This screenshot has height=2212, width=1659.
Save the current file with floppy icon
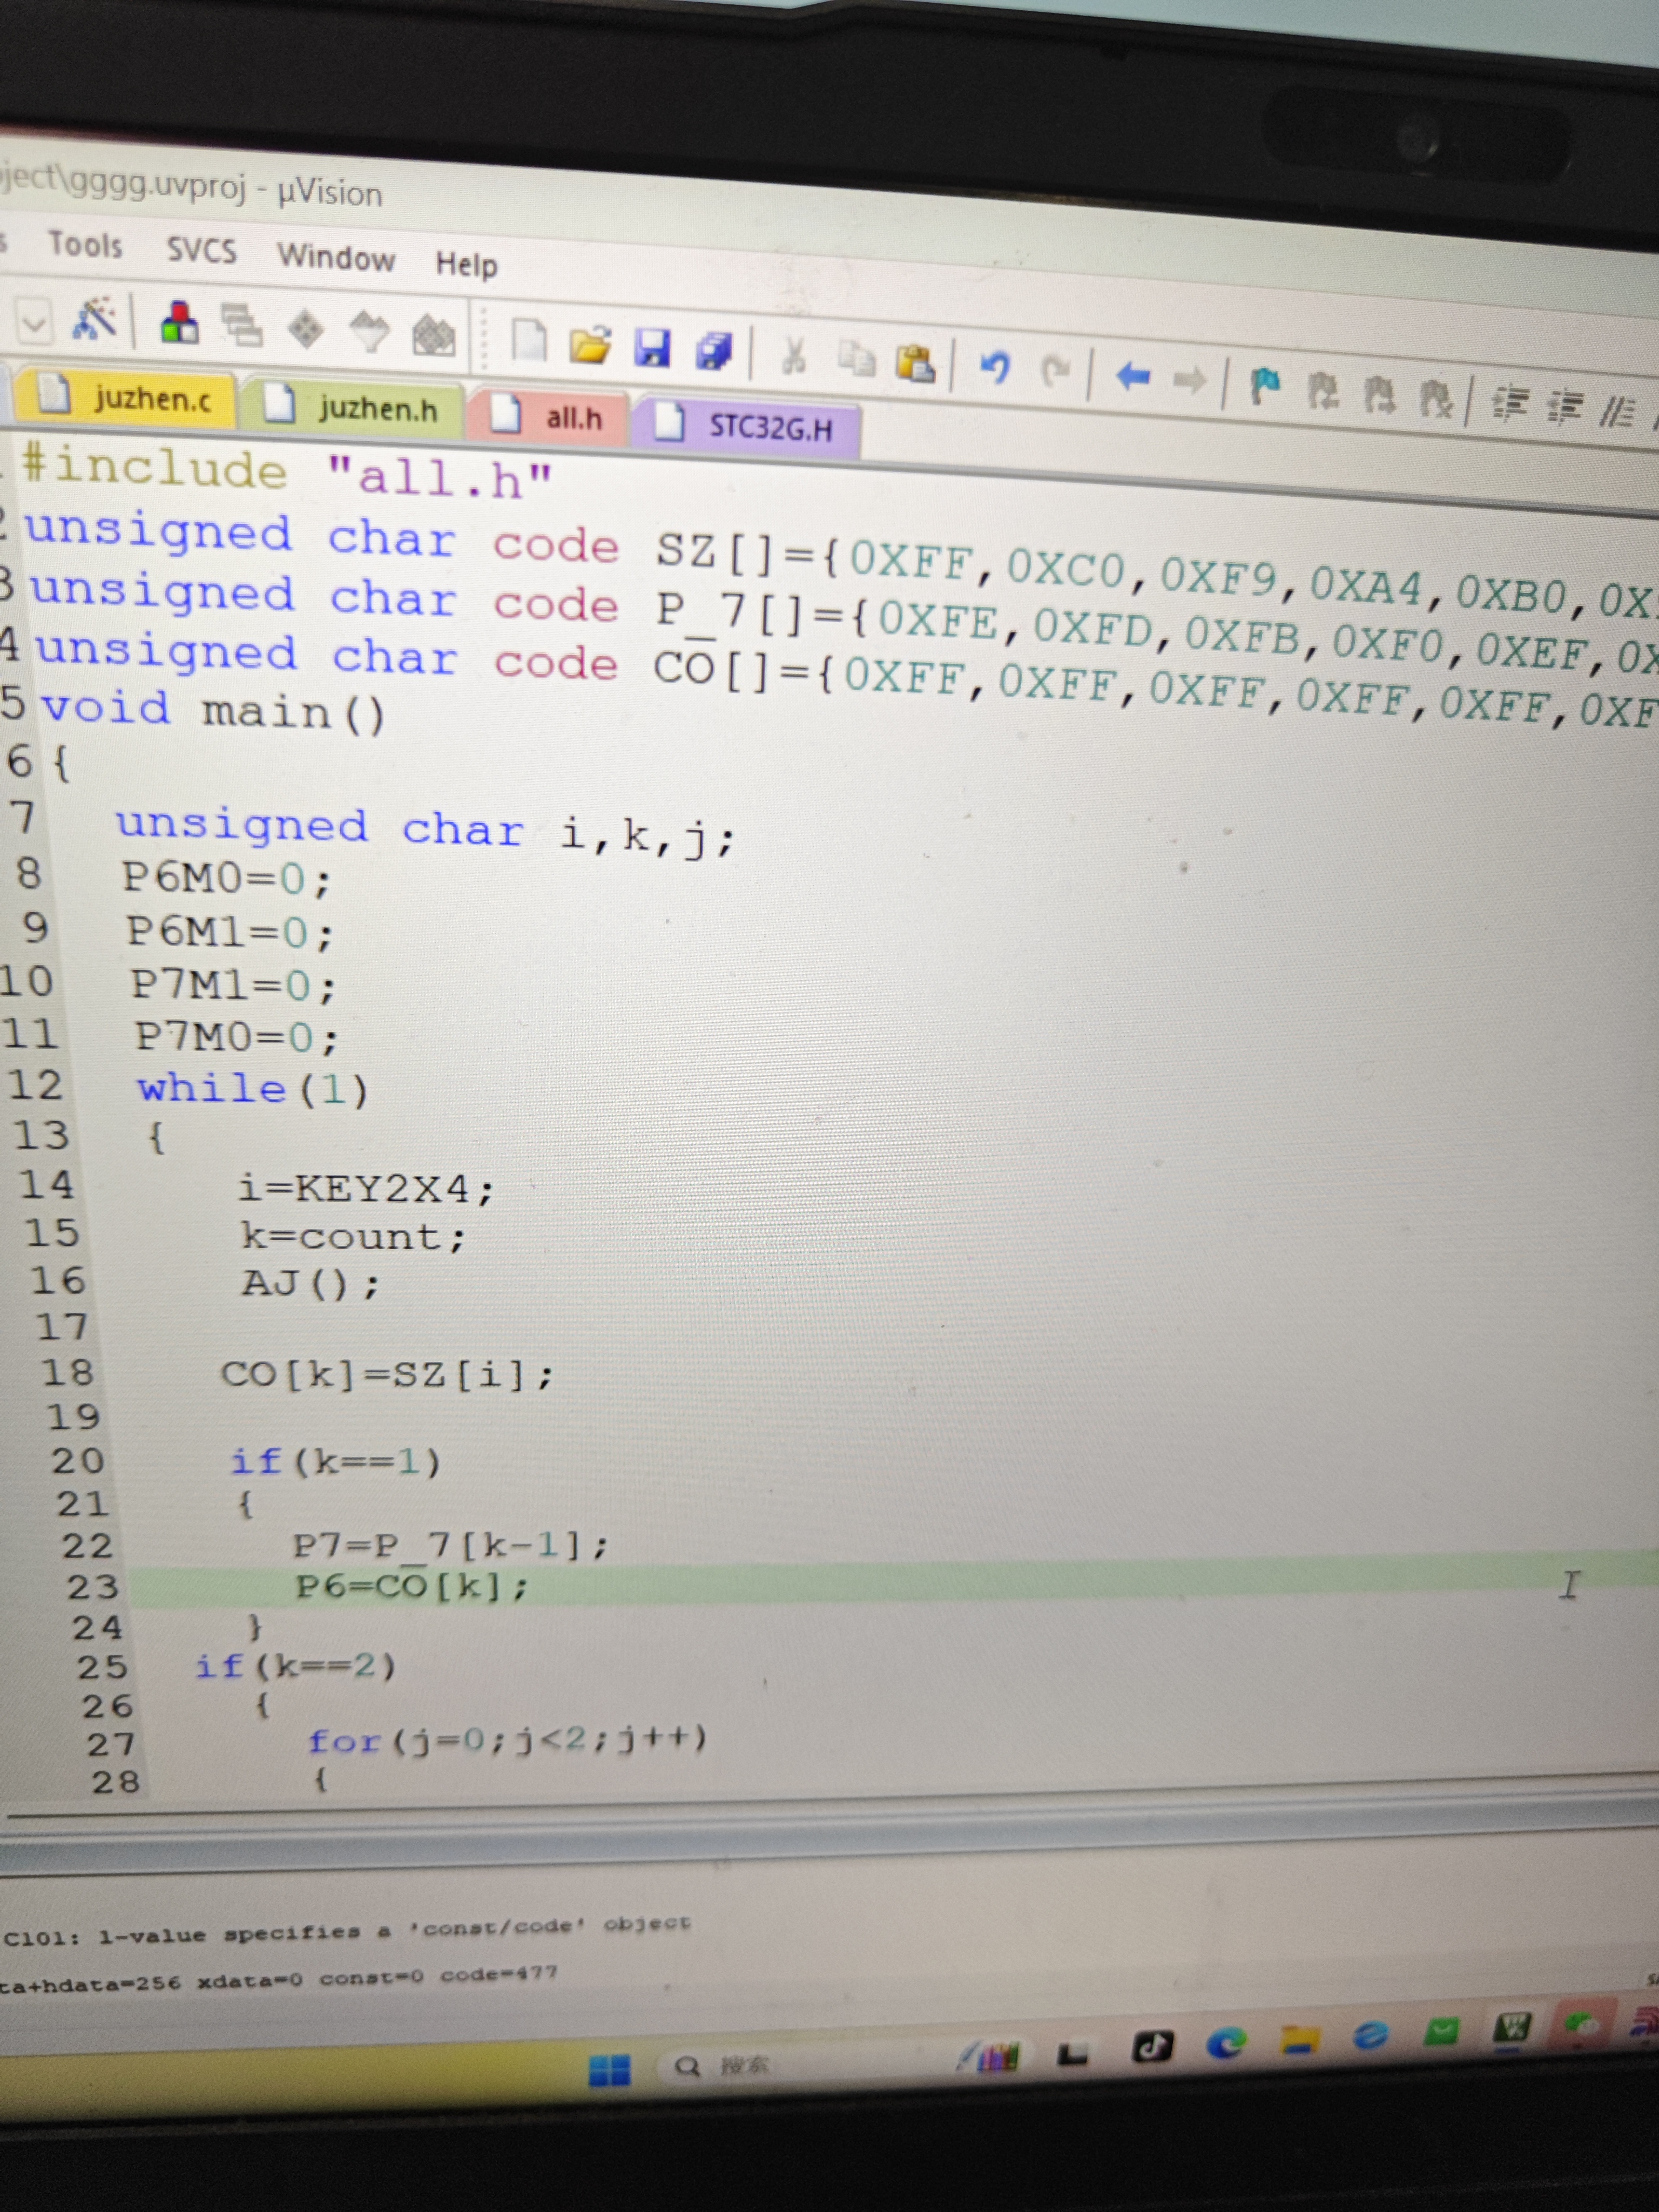pyautogui.click(x=652, y=349)
